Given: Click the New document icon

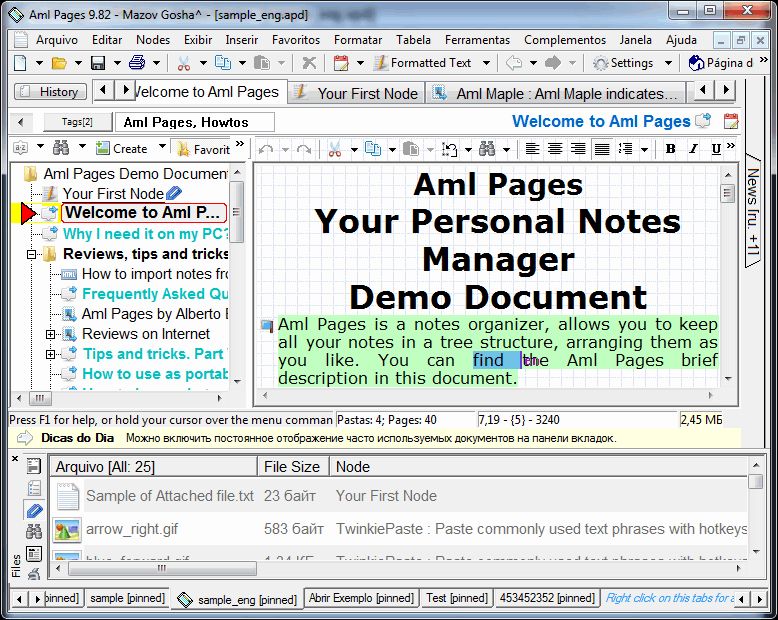Looking at the screenshot, I should click(20, 63).
